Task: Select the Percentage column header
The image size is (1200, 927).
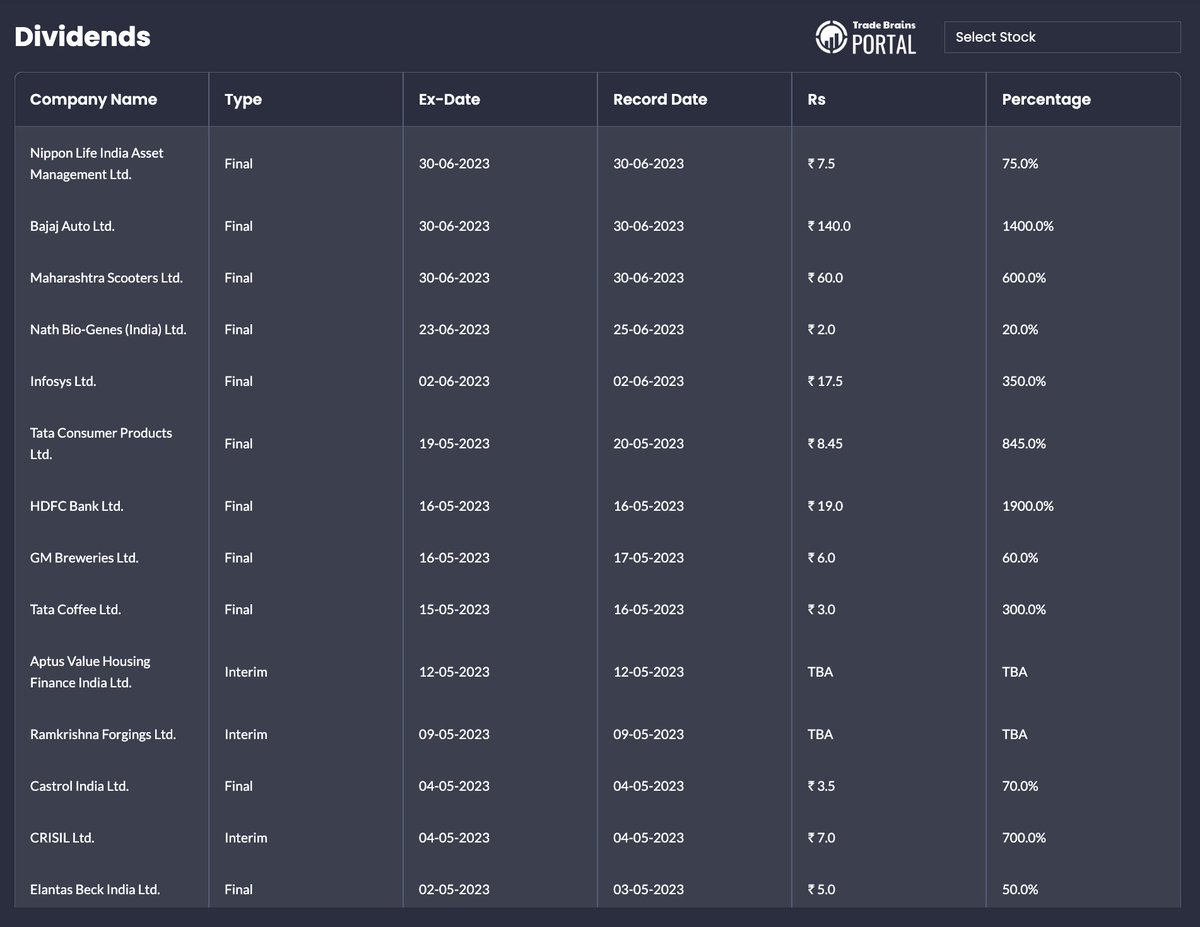Action: click(1046, 99)
